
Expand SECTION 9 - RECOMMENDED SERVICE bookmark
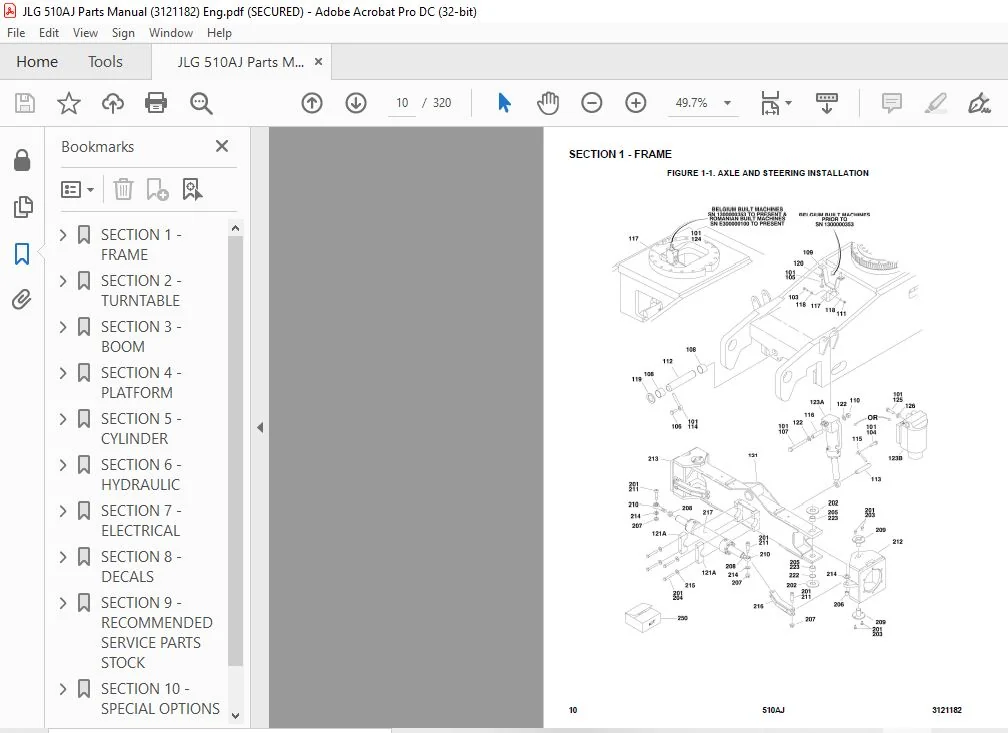click(63, 603)
